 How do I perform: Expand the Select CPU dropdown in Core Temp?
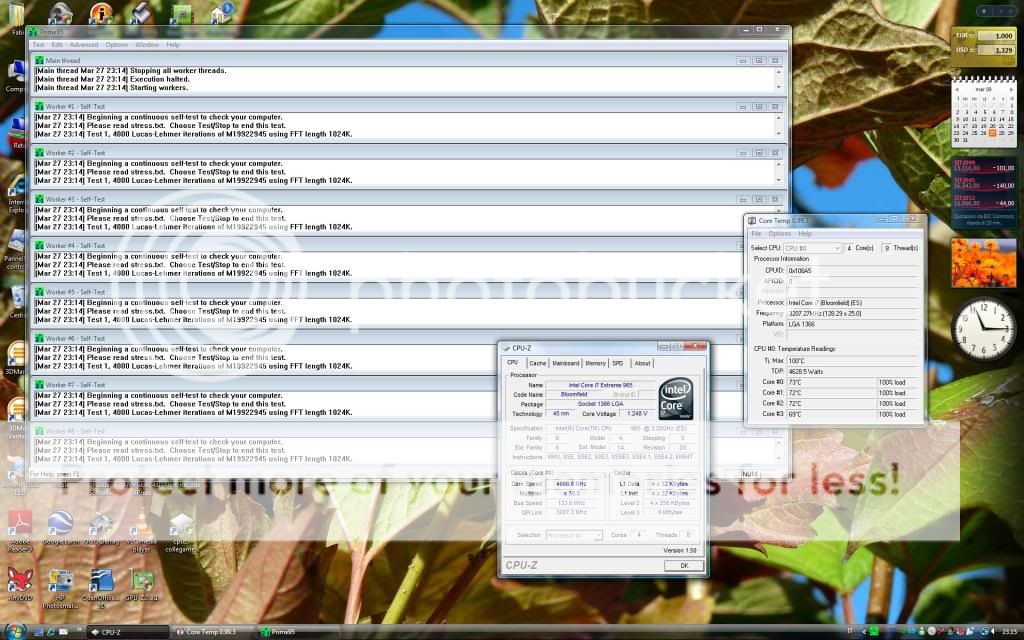pos(812,248)
